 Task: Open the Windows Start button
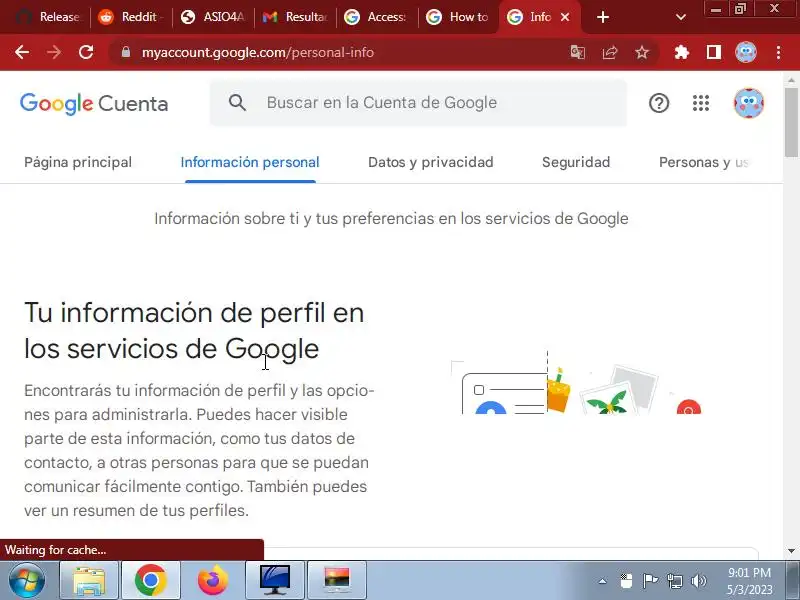27,581
